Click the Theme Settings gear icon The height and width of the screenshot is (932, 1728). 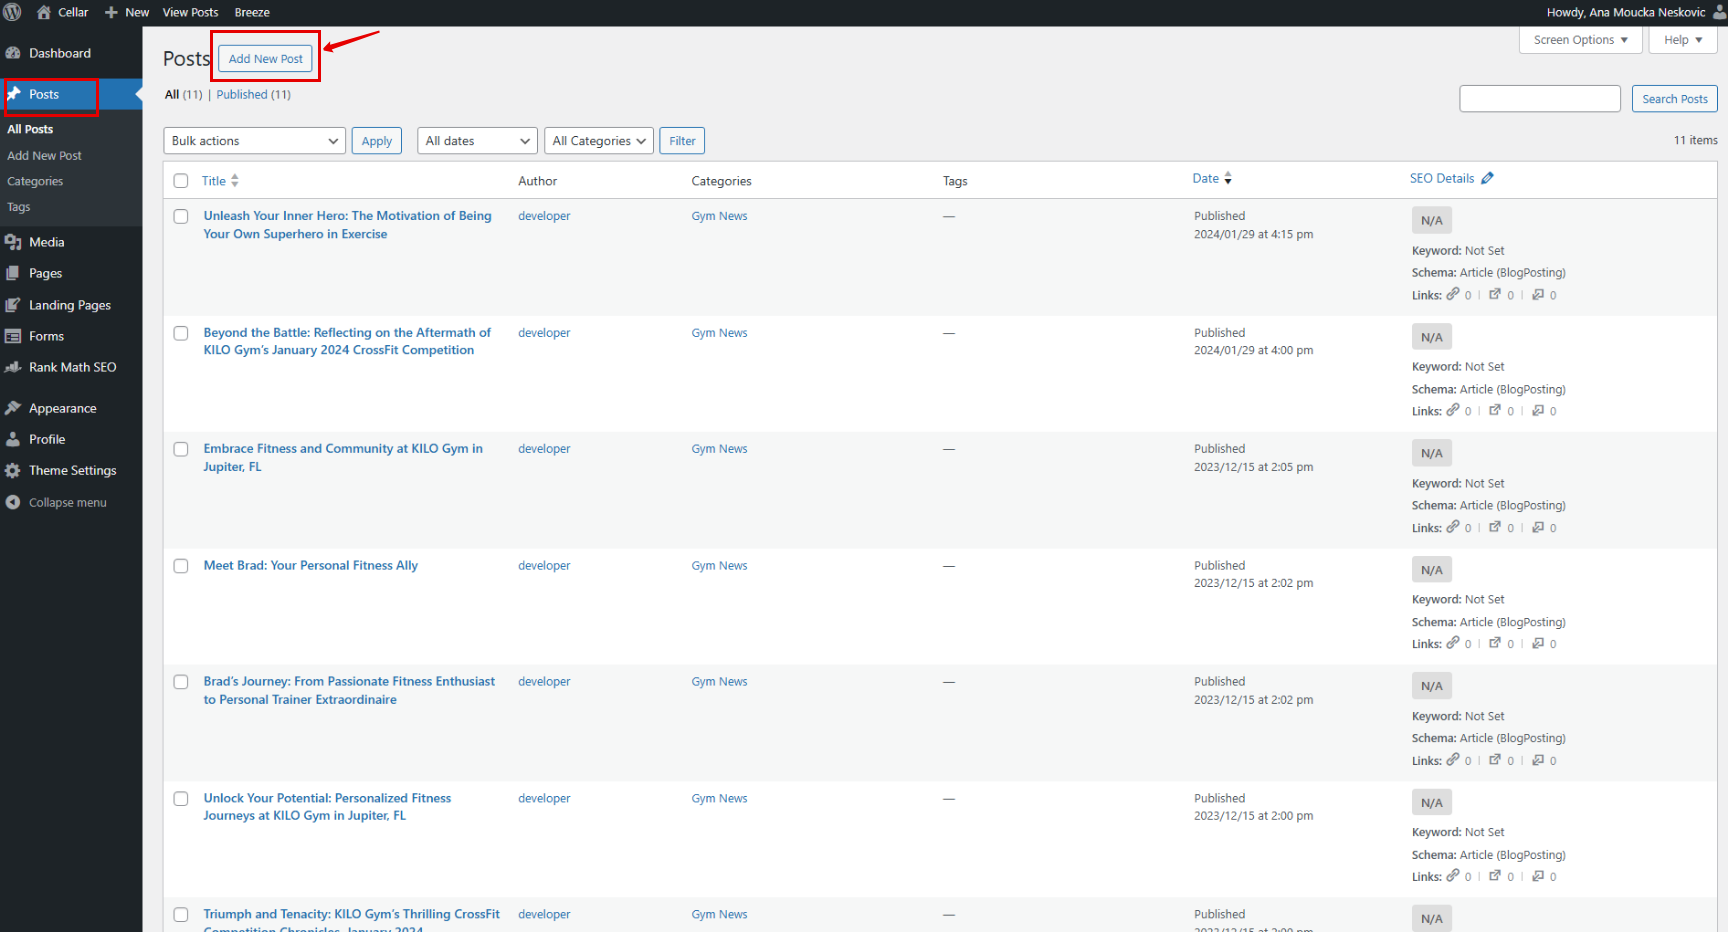[x=13, y=470]
